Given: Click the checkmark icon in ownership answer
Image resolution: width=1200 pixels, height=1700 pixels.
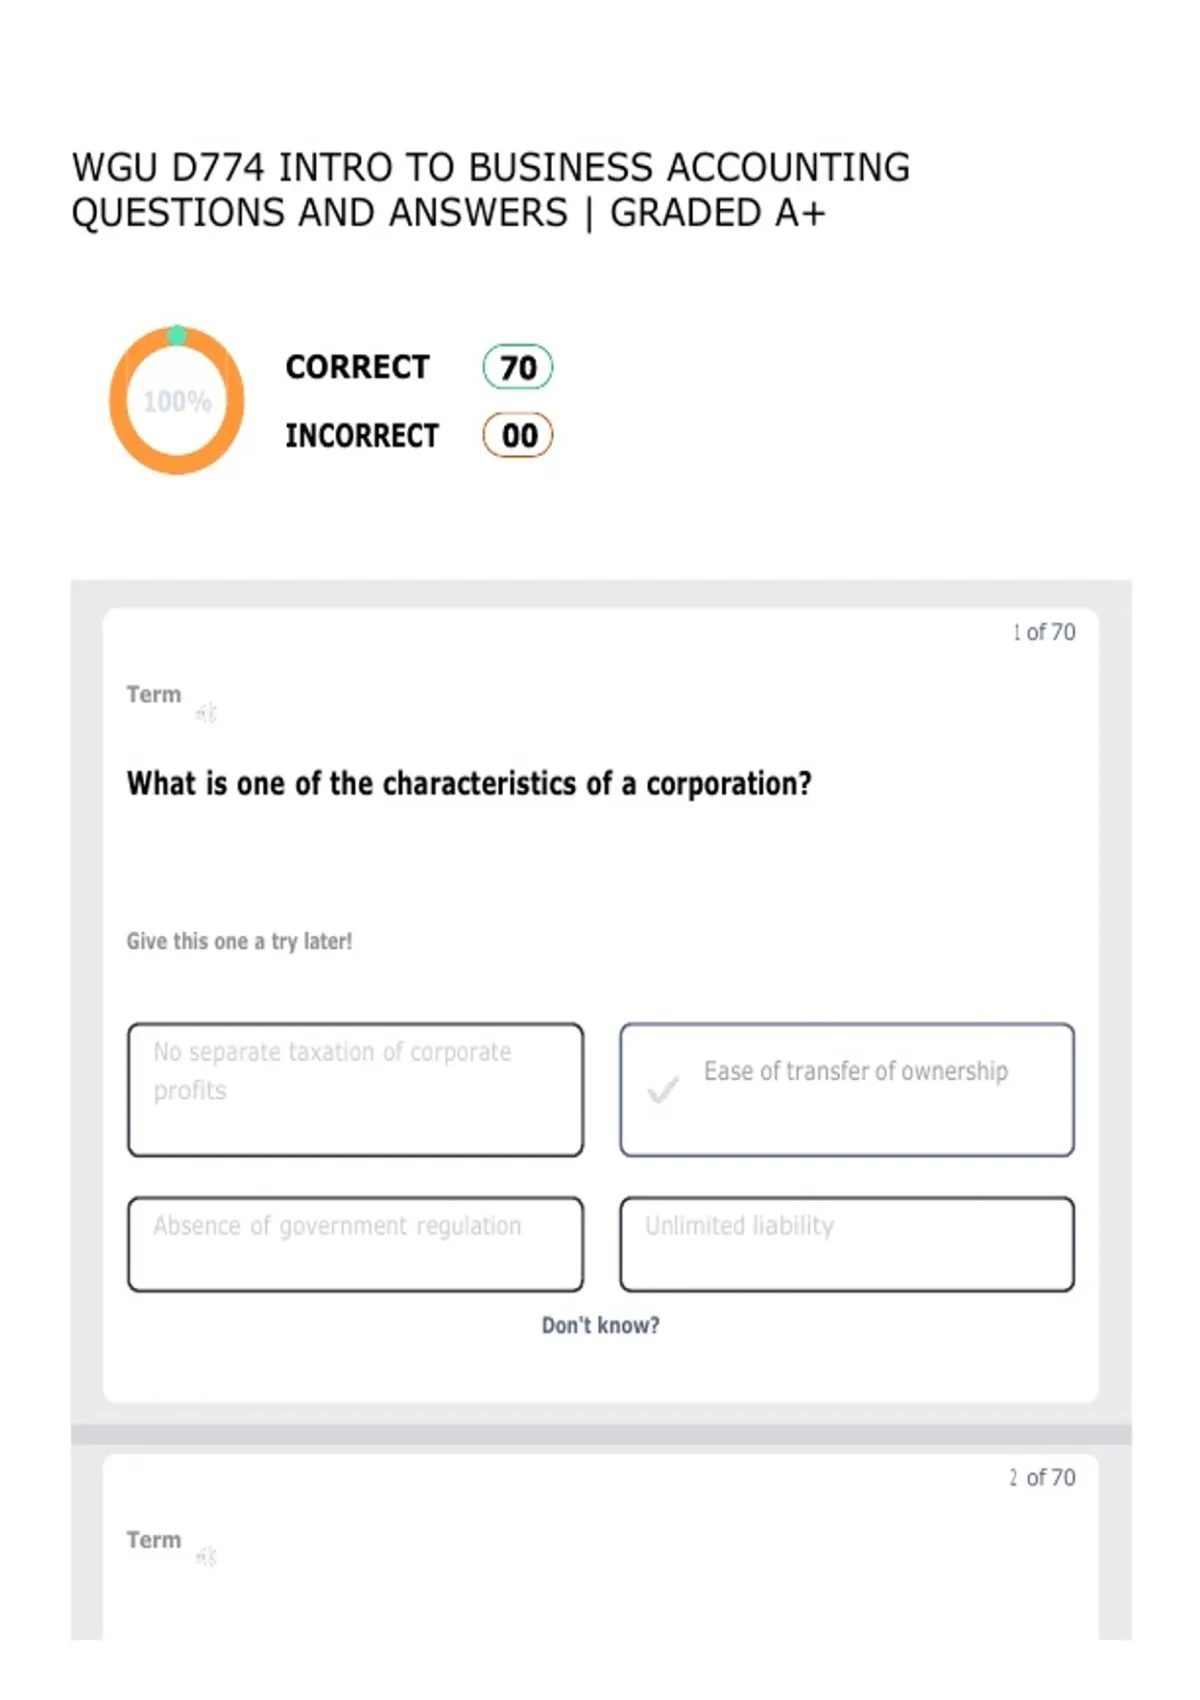Looking at the screenshot, I should [x=663, y=1089].
